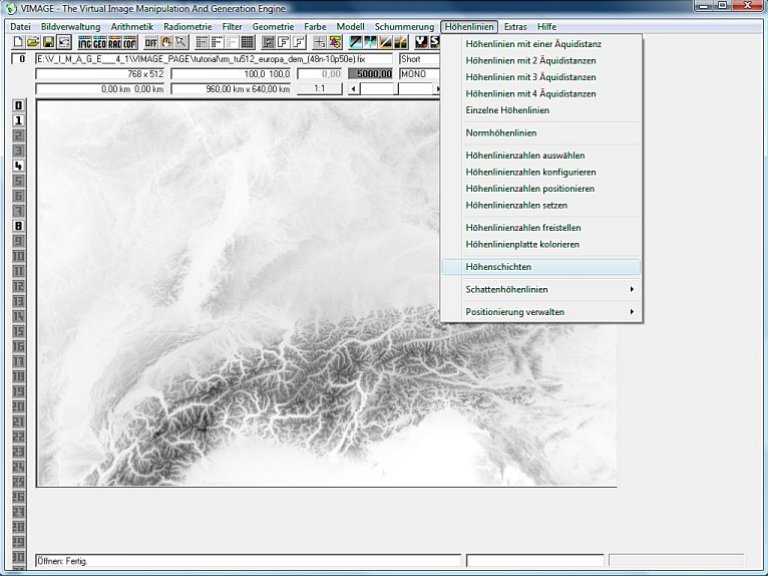Viewport: 768px width, 576px height.
Task: Click the save disk icon
Action: pyautogui.click(x=47, y=43)
